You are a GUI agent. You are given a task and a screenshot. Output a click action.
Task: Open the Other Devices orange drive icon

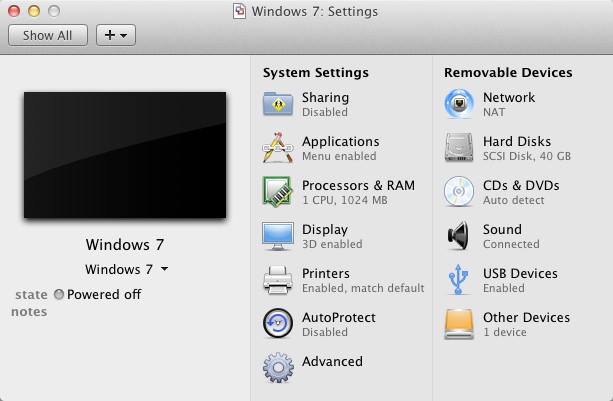click(x=459, y=324)
